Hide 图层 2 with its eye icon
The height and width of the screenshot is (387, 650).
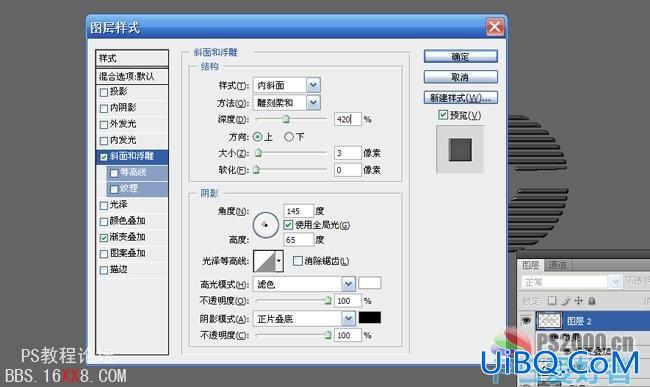(x=526, y=320)
